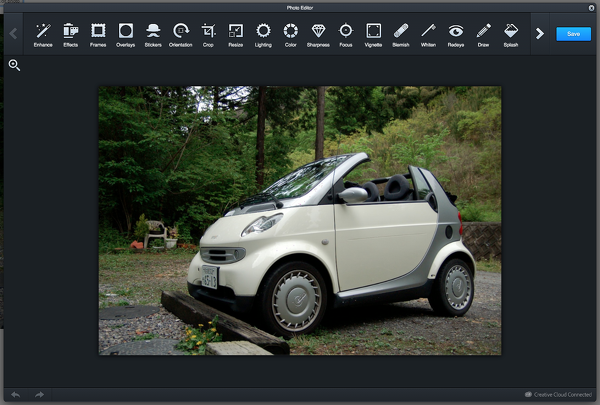The width and height of the screenshot is (600, 405).
Task: Undo the last edit
Action: [16, 394]
